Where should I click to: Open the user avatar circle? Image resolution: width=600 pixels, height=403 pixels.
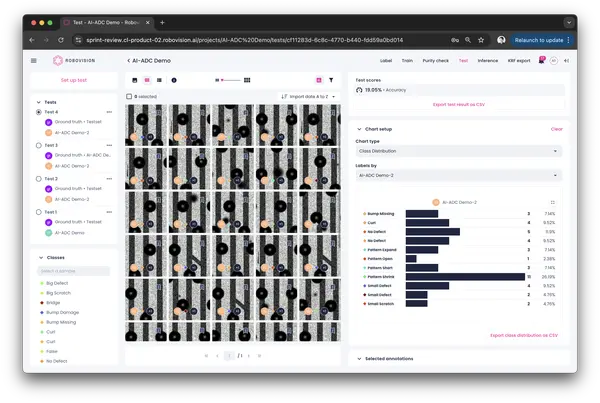point(553,60)
